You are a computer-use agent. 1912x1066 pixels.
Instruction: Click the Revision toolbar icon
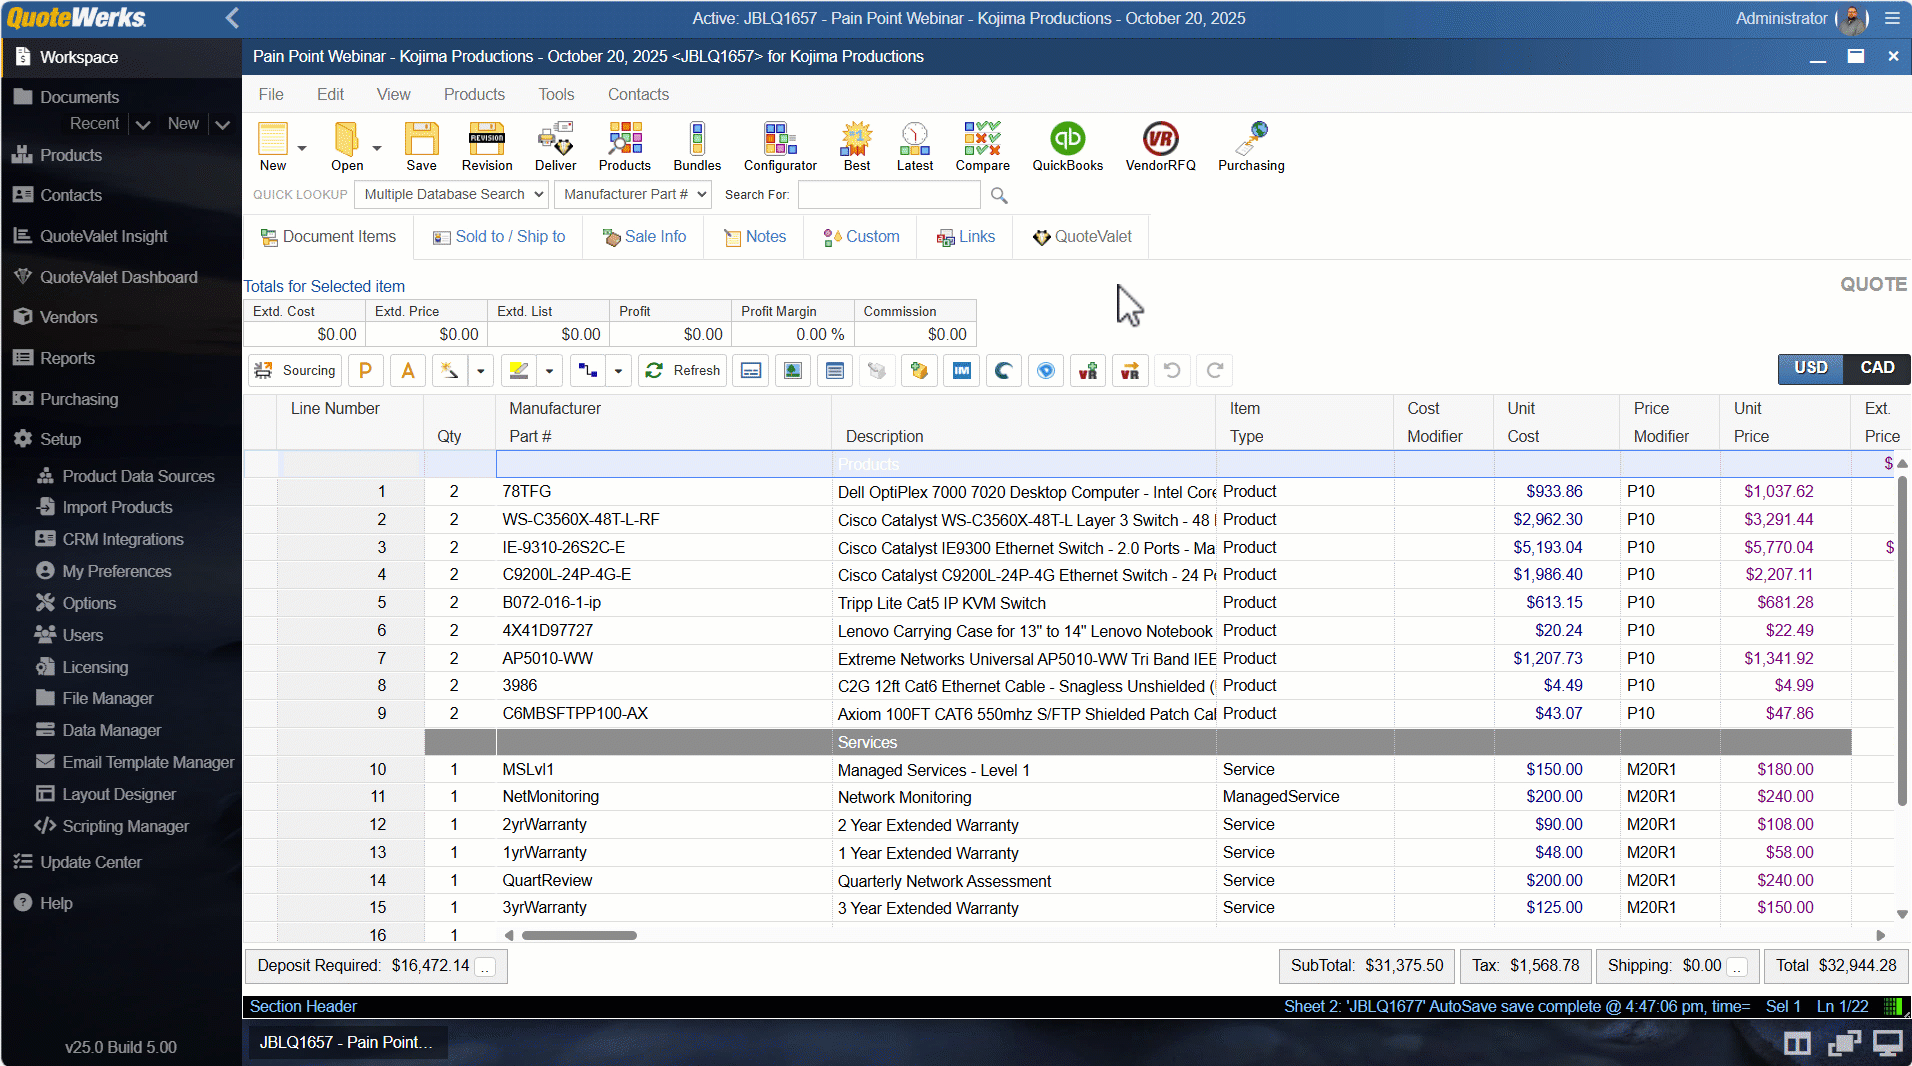coord(486,146)
